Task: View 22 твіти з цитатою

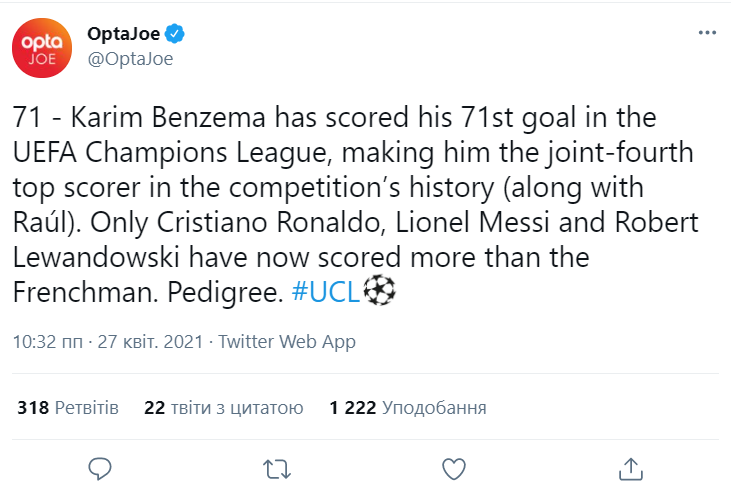Action: (223, 408)
